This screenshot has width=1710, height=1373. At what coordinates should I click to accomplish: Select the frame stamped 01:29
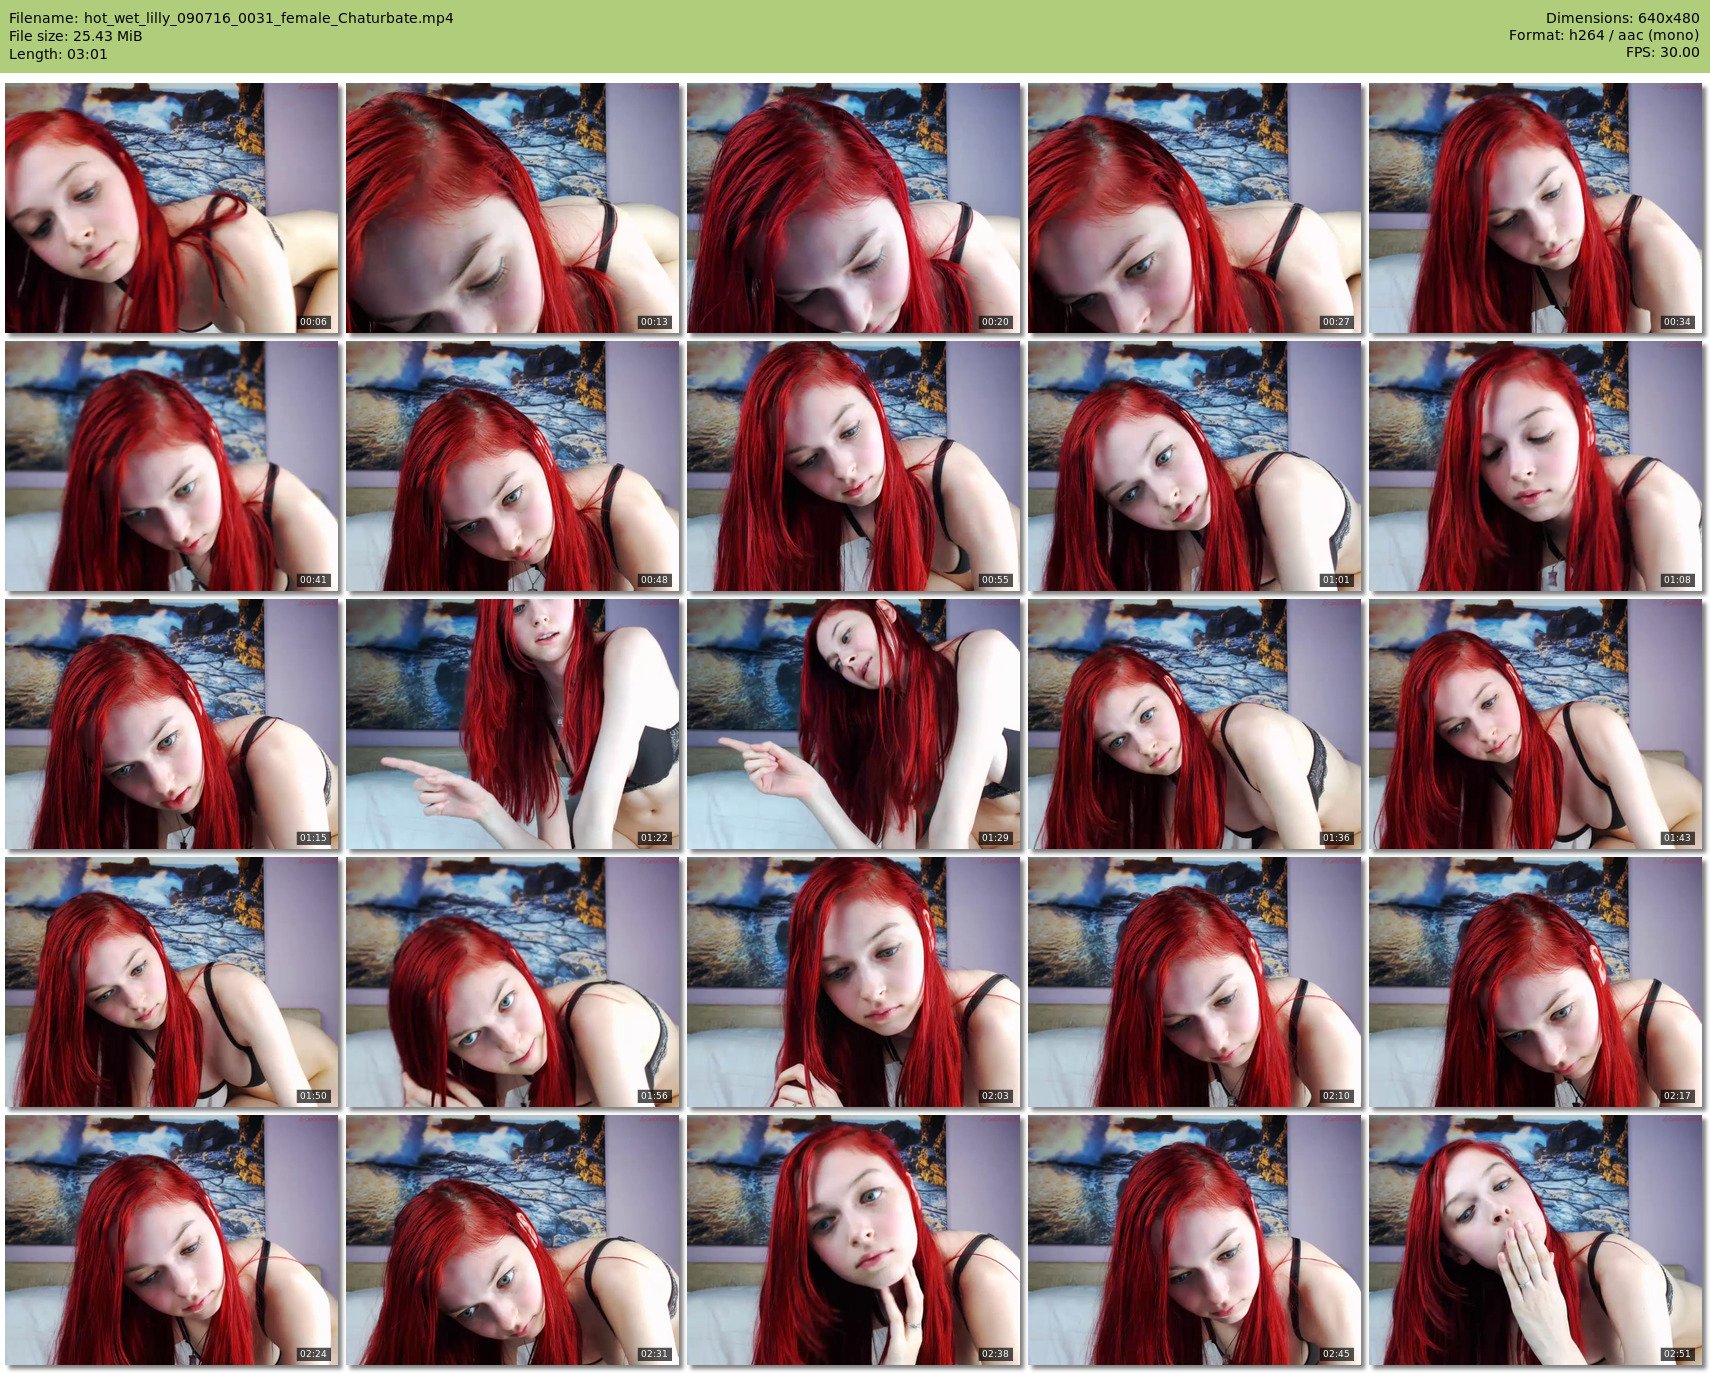click(854, 724)
